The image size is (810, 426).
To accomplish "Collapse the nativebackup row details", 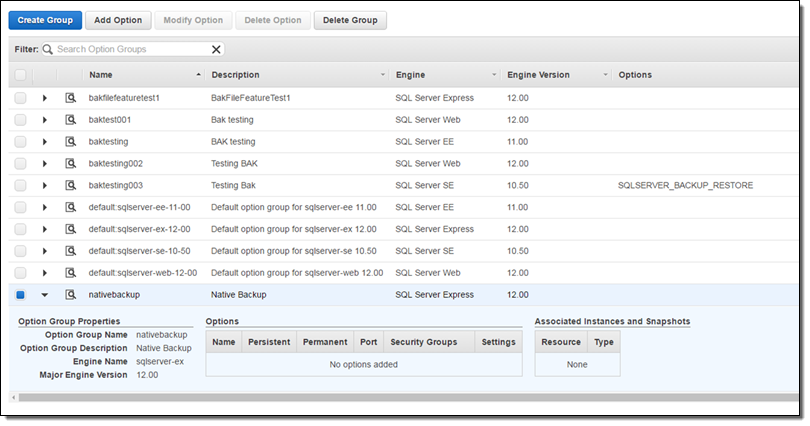I will point(45,294).
